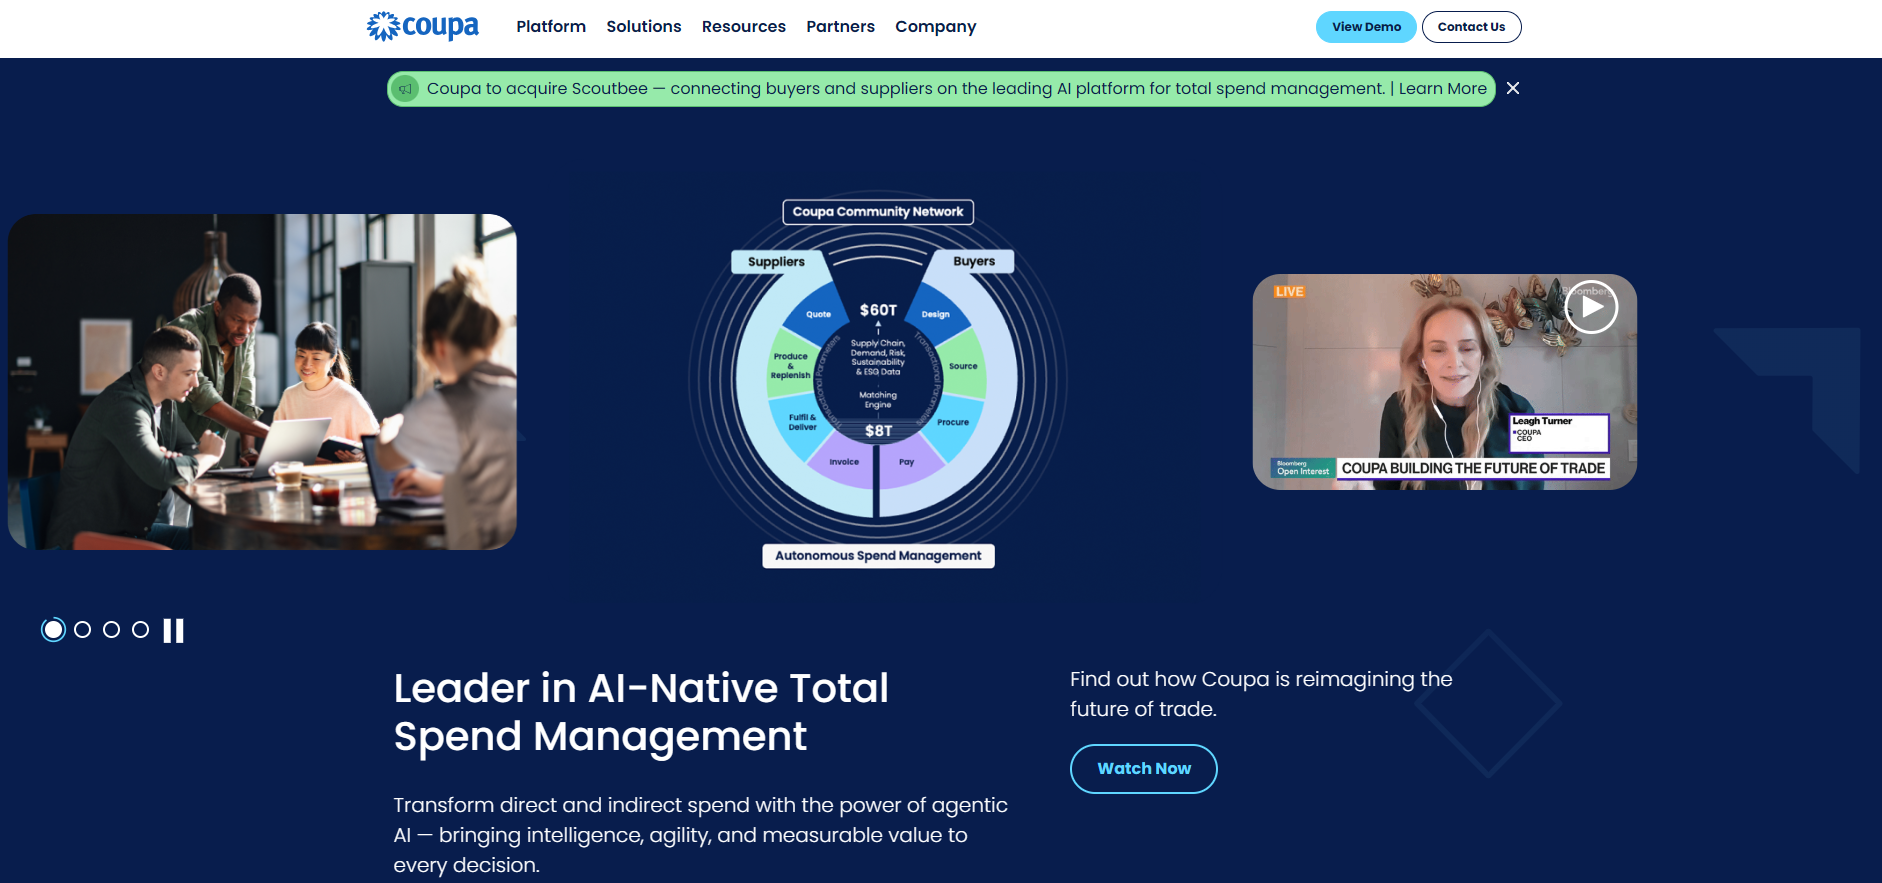This screenshot has width=1882, height=883.
Task: Click the Source segment of the wheel
Action: [963, 366]
